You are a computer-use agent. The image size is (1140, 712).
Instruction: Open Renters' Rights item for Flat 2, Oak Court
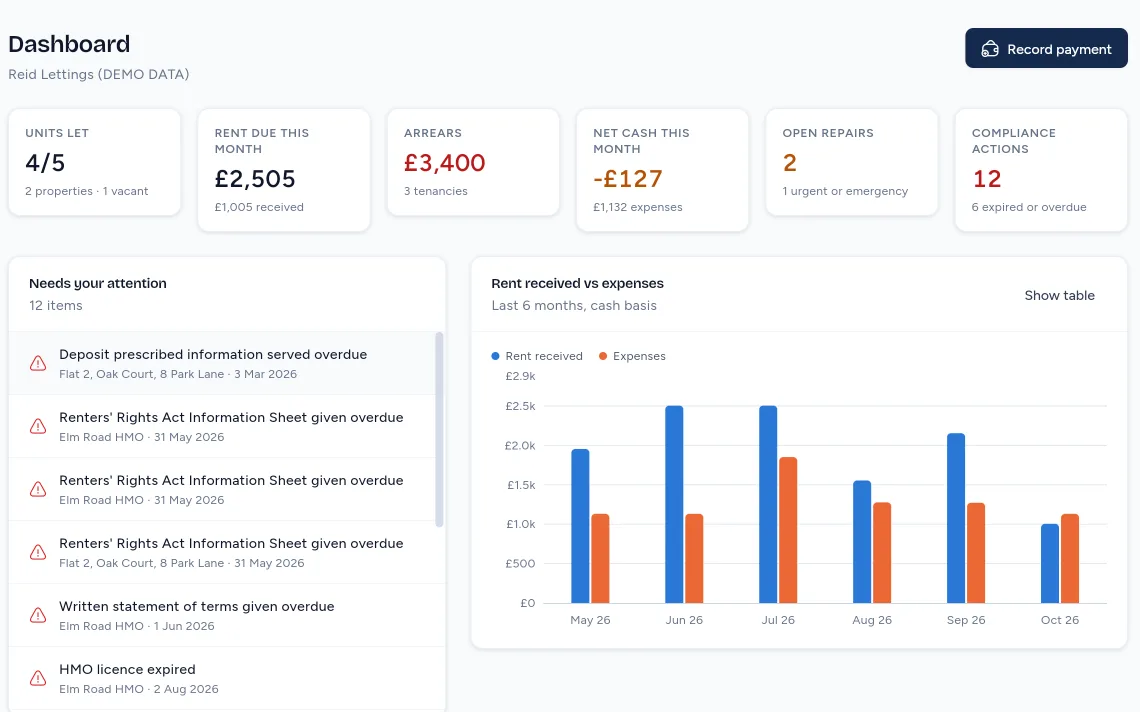click(x=222, y=553)
